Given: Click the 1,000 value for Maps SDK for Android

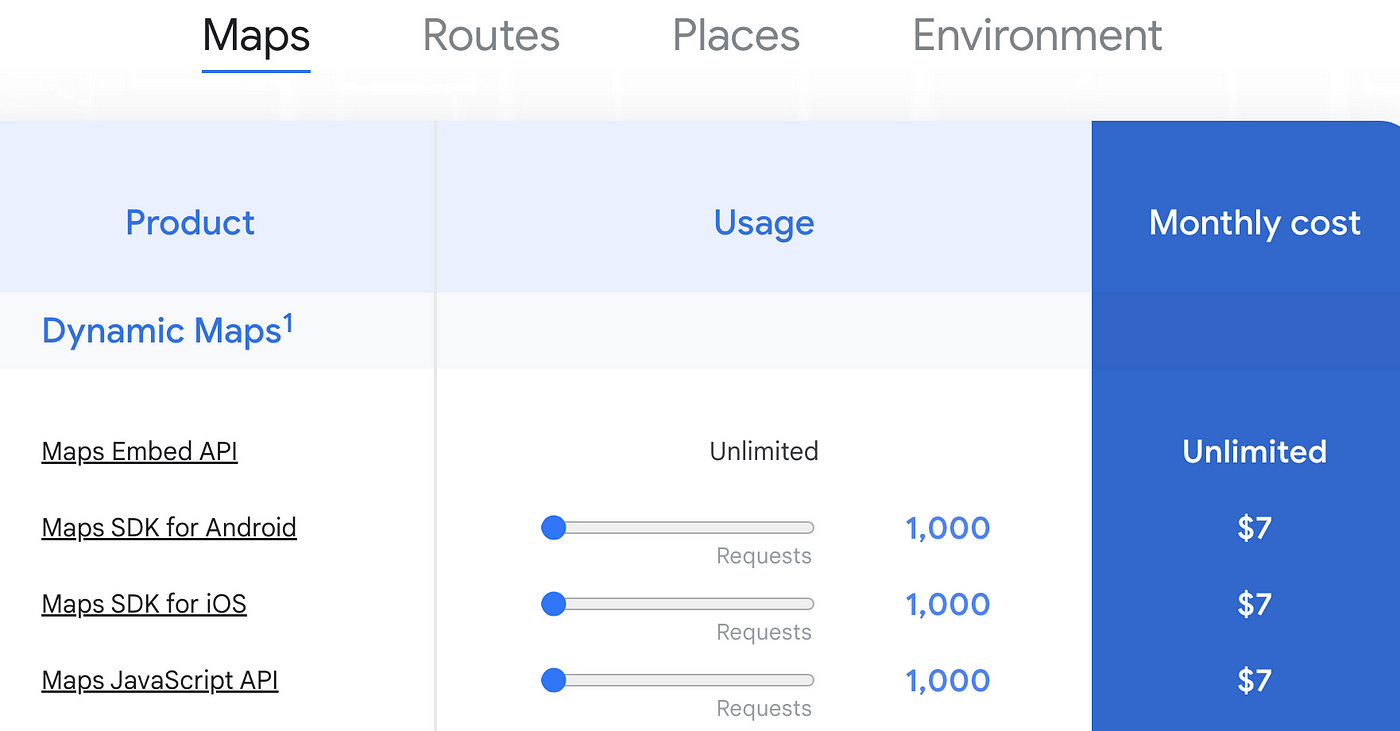Looking at the screenshot, I should click(x=948, y=528).
